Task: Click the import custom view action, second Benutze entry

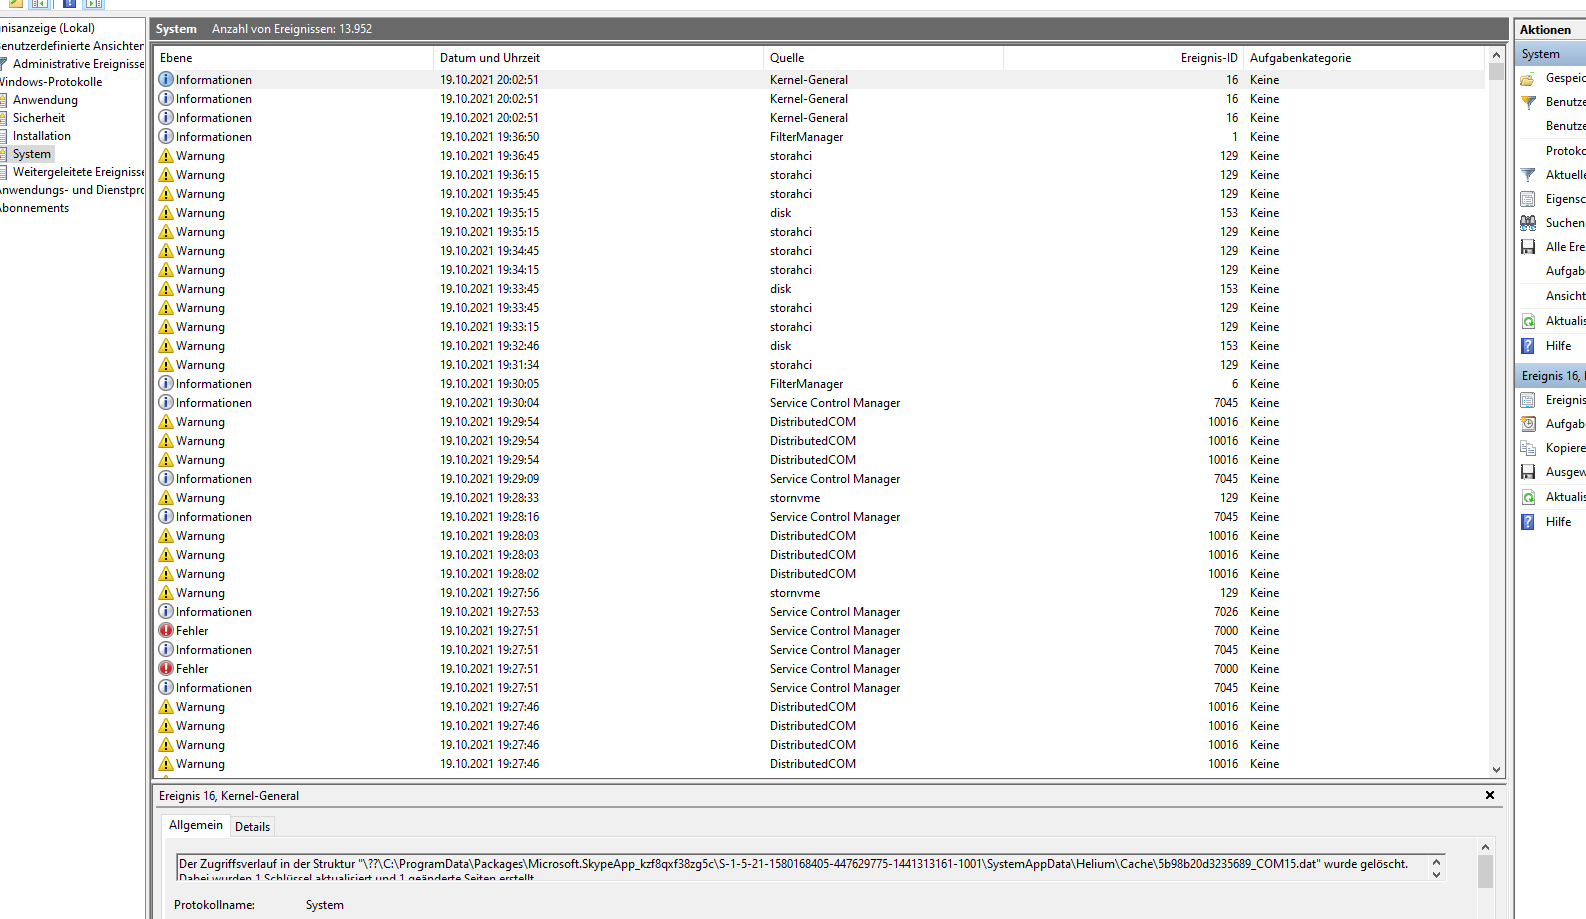Action: tap(1565, 126)
